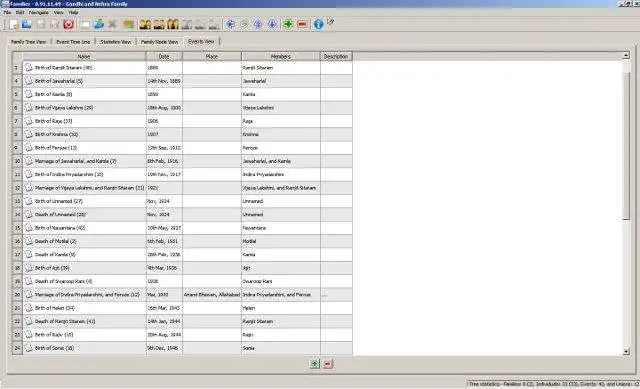Open the View menu

tap(59, 13)
